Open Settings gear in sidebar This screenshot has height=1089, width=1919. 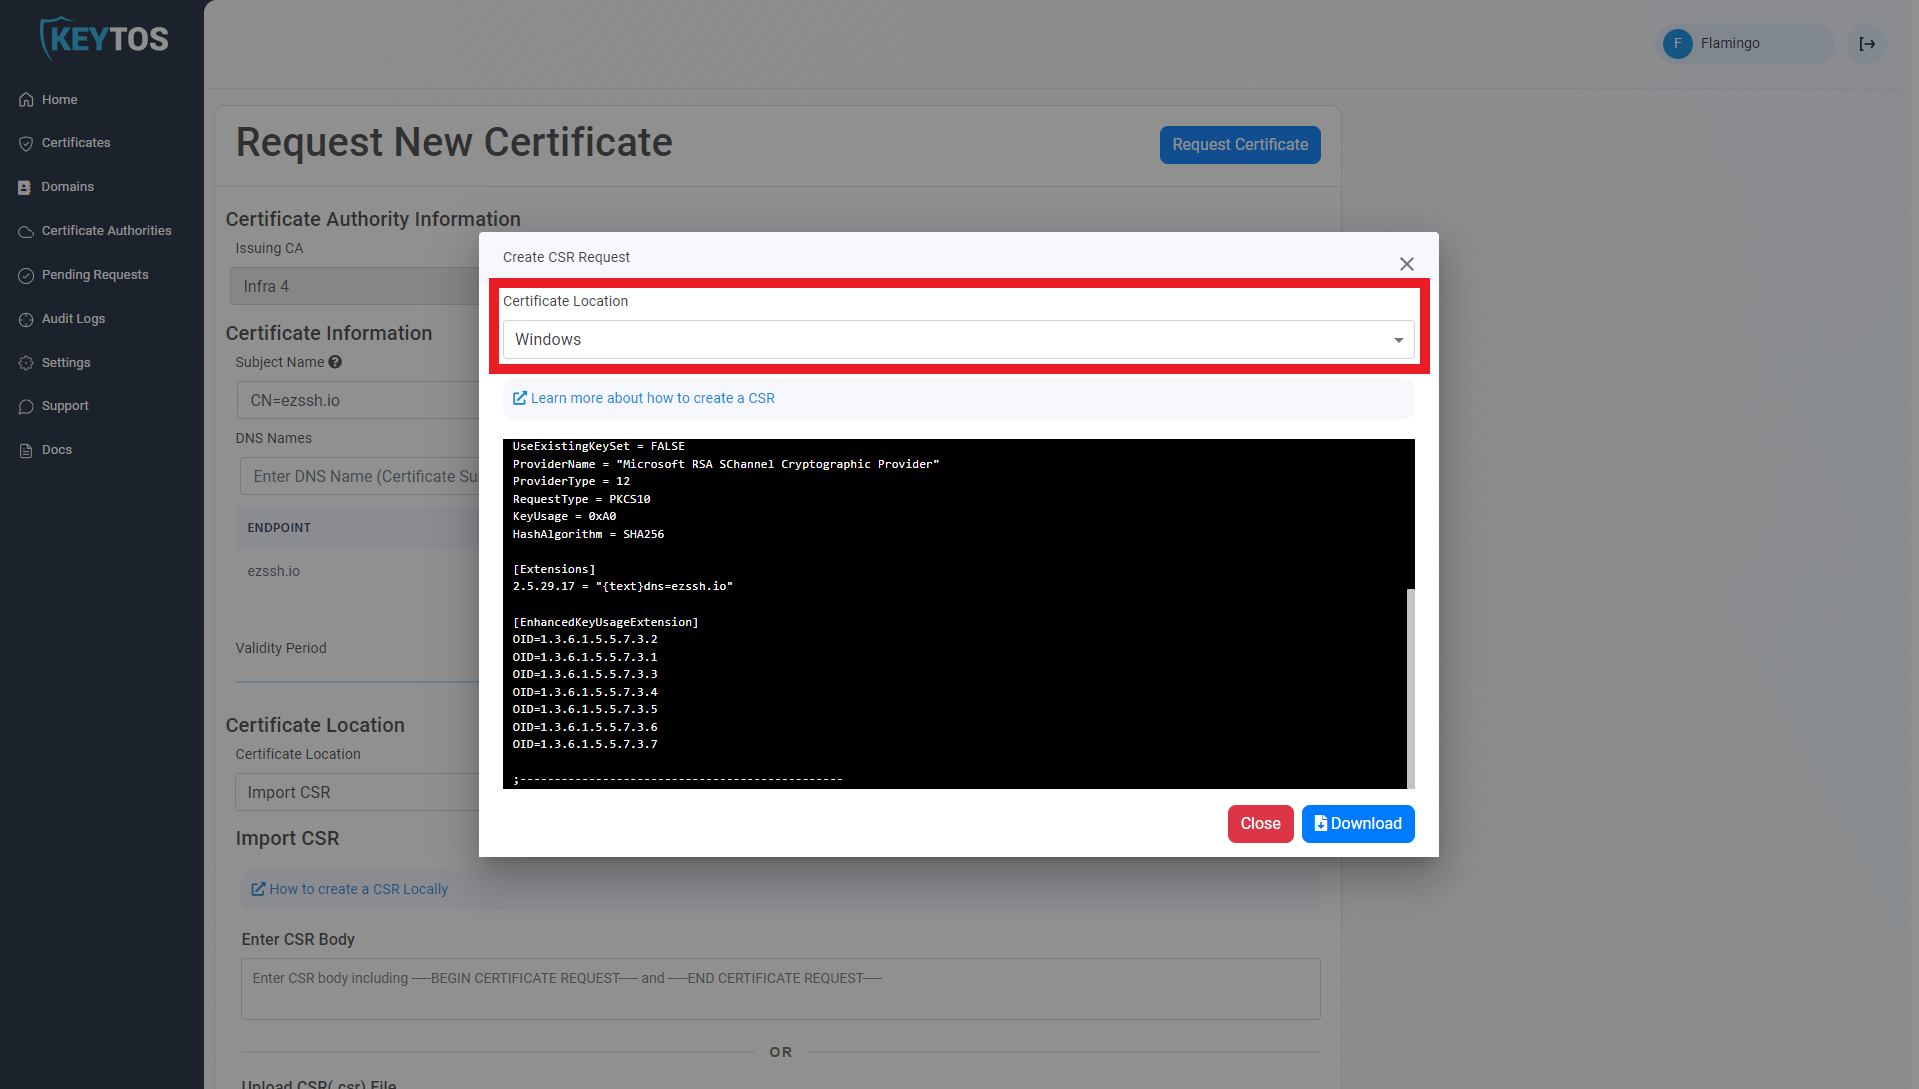[26, 362]
